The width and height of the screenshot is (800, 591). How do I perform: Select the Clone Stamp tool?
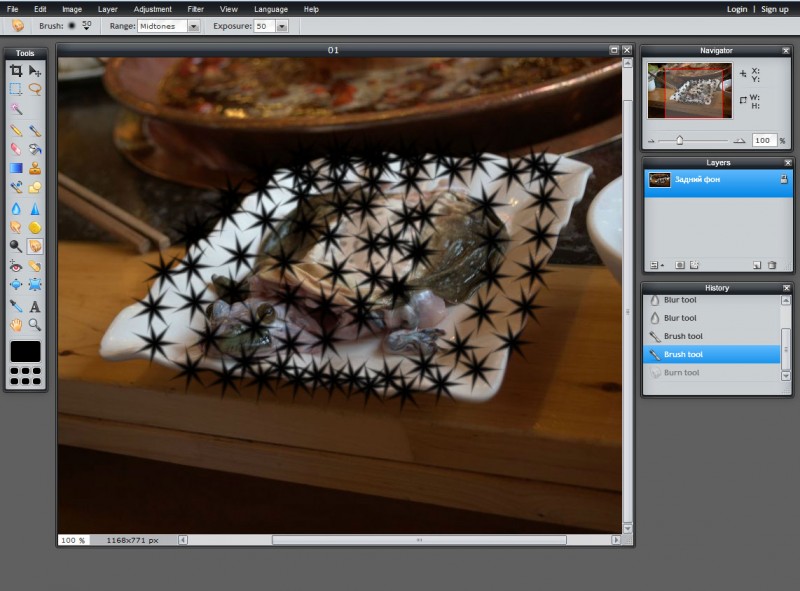click(x=35, y=168)
